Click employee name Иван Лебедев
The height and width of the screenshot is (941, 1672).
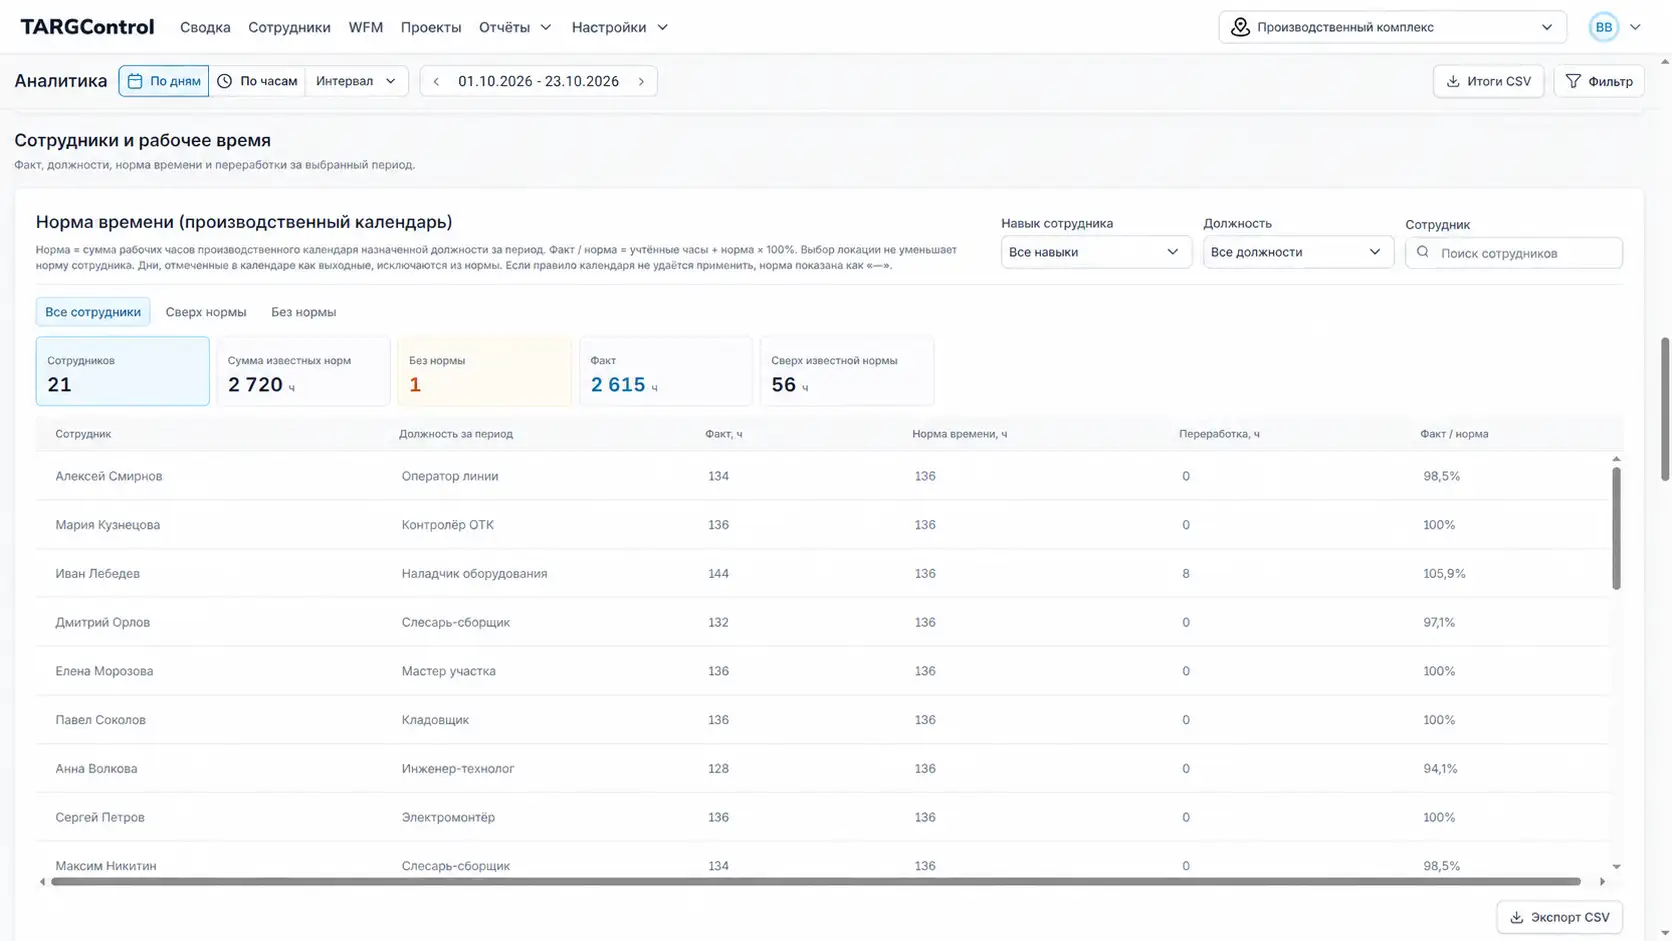click(x=98, y=574)
